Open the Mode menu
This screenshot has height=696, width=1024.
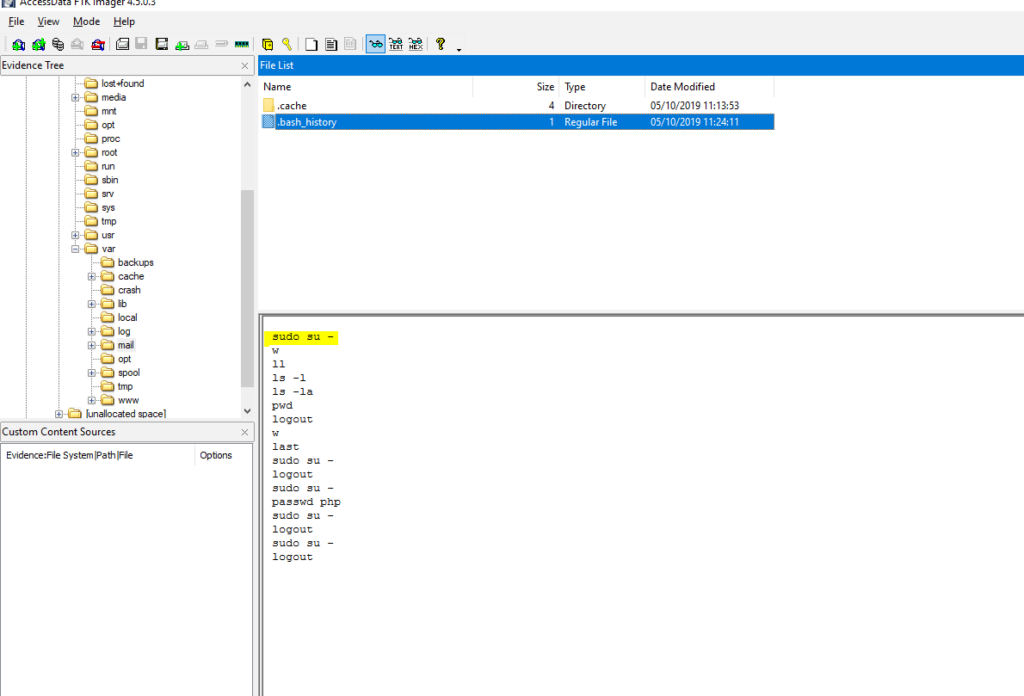click(86, 20)
